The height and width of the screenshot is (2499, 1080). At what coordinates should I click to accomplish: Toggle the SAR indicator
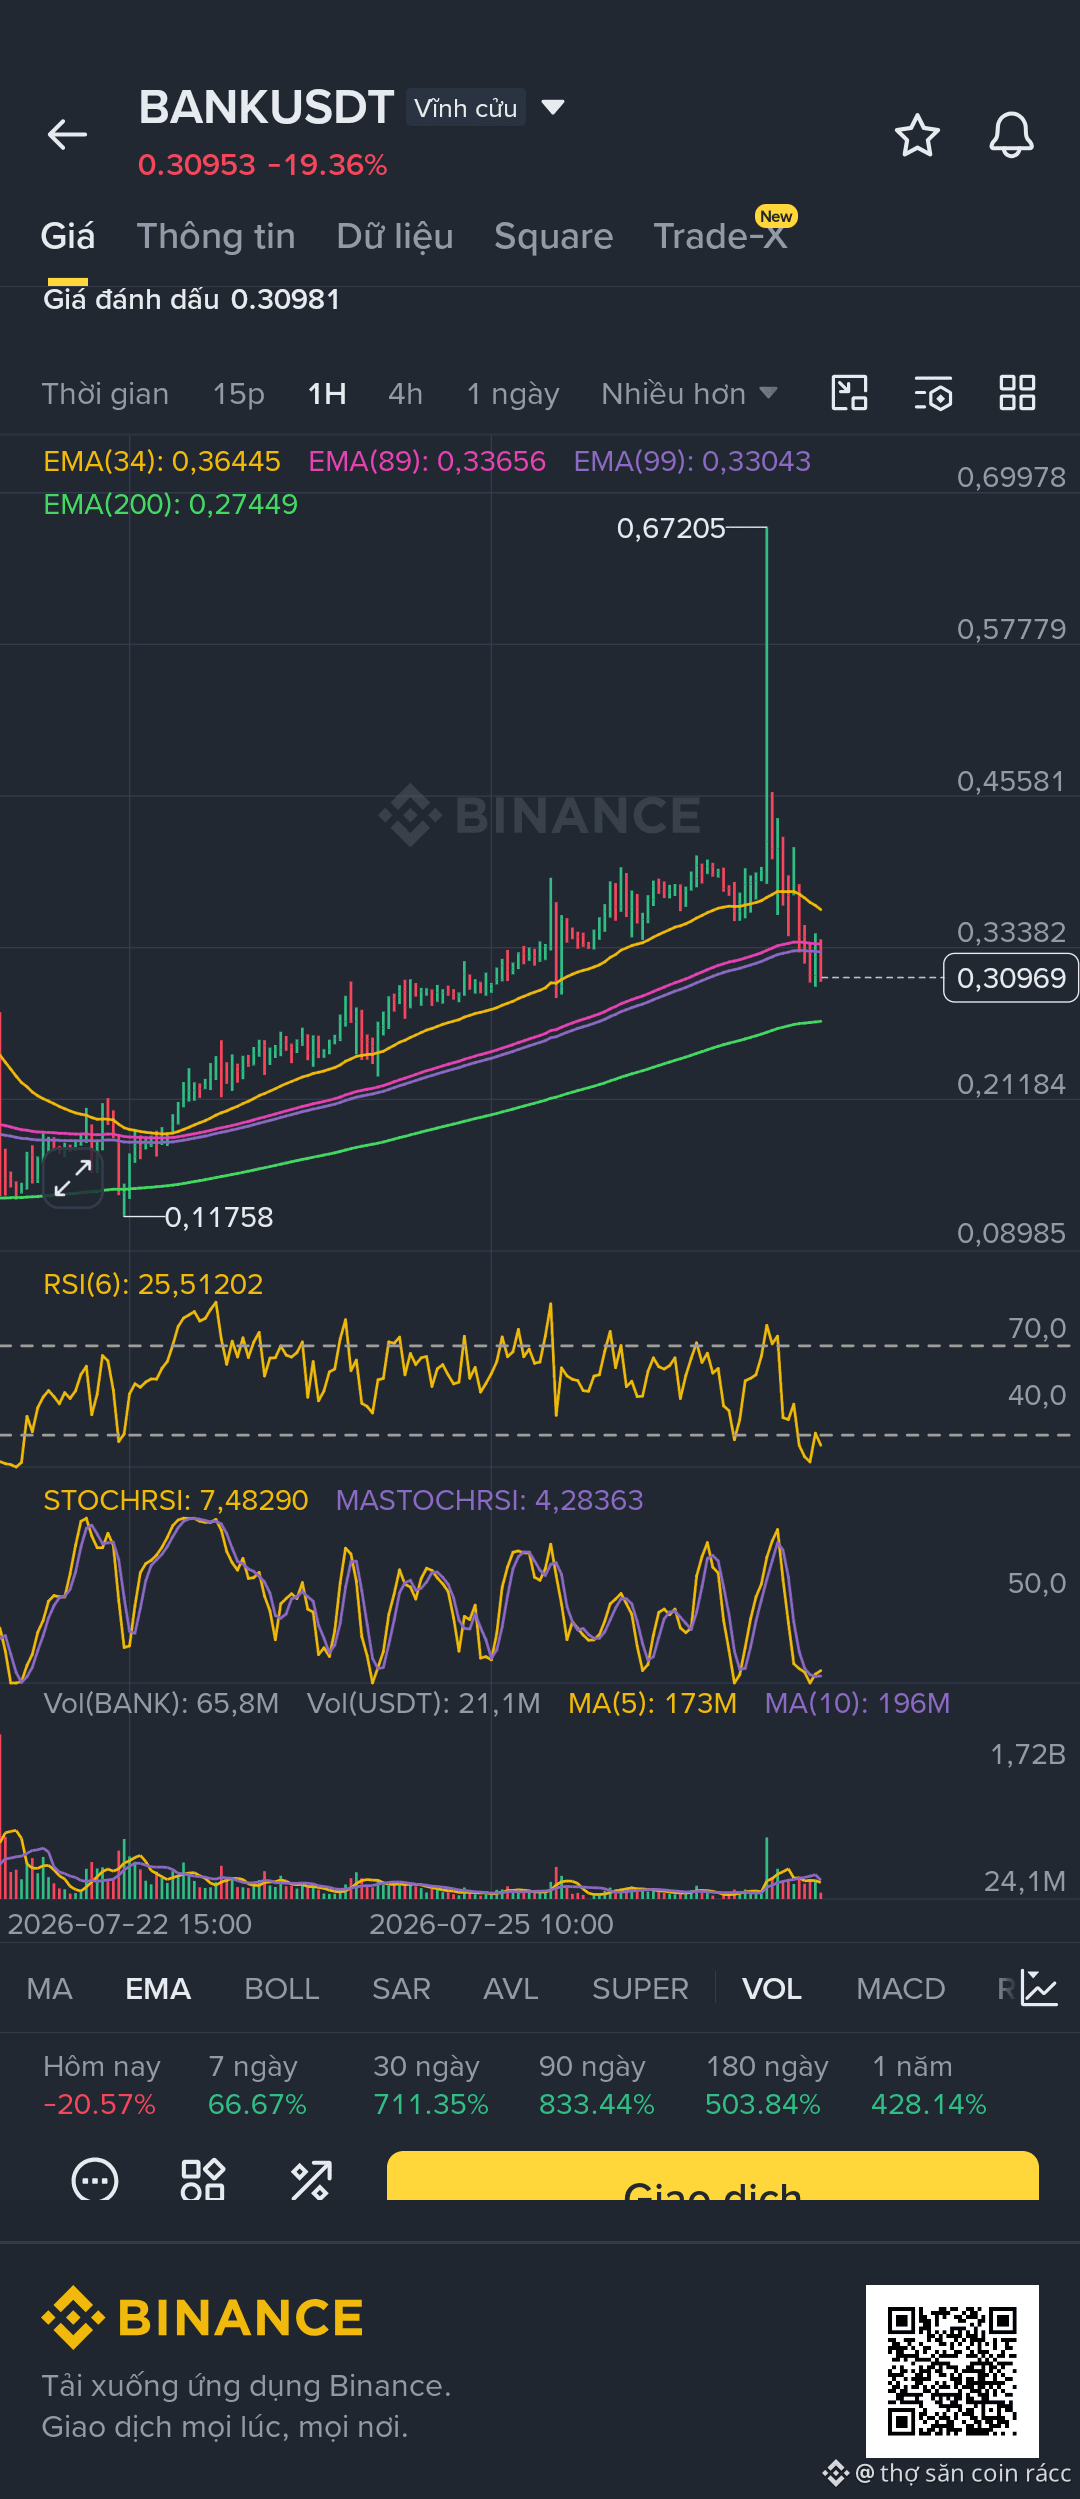pyautogui.click(x=401, y=1988)
